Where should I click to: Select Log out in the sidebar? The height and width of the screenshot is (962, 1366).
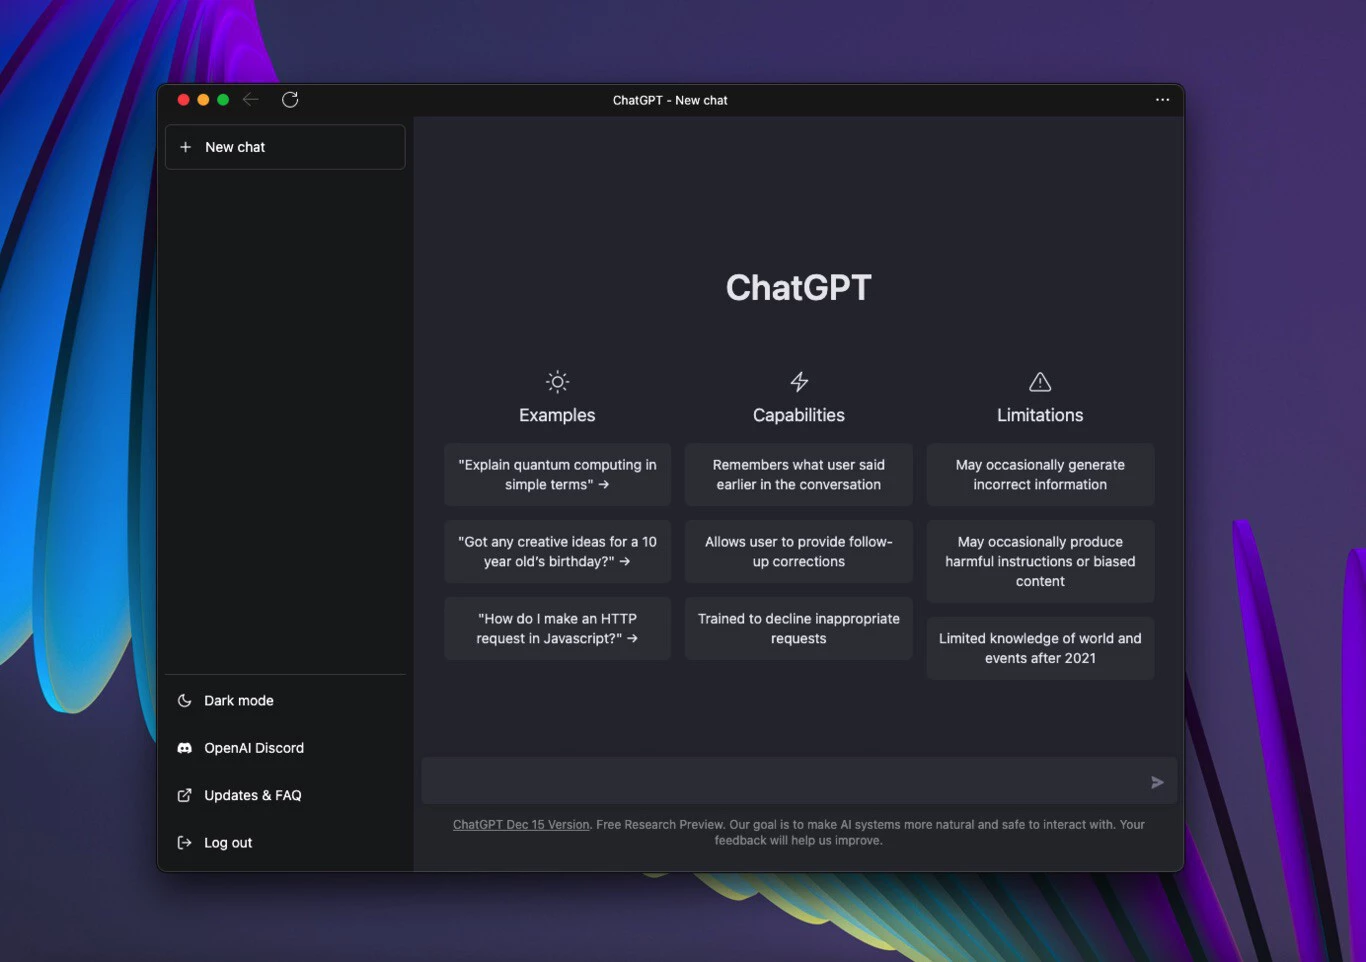click(228, 843)
